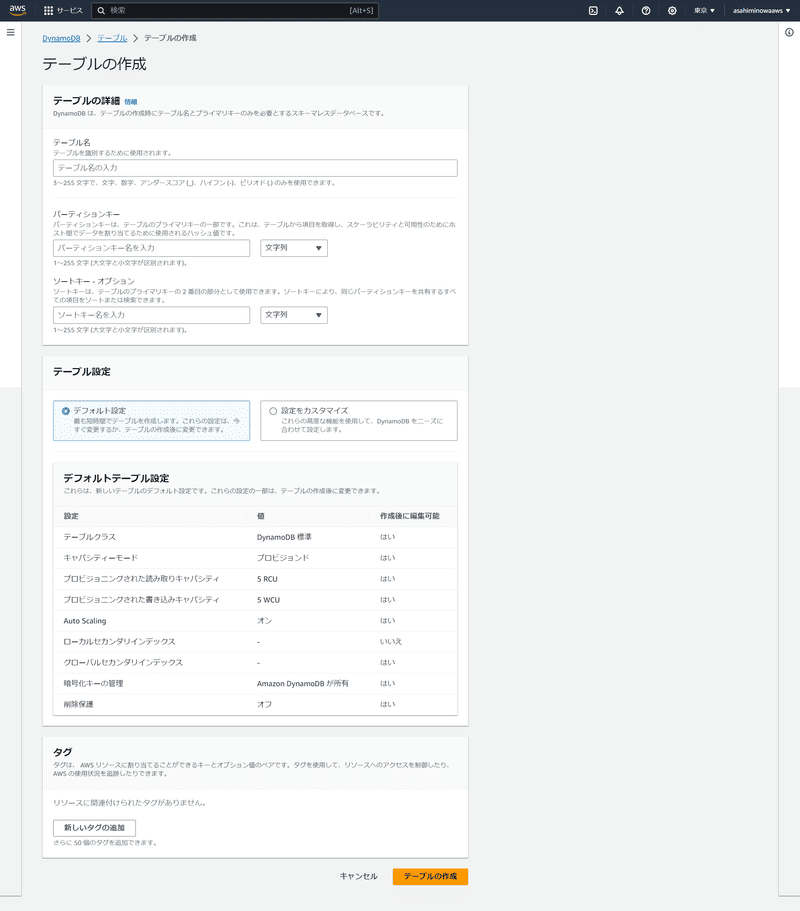Open the 情報 link next to テーブルの詳細
The height and width of the screenshot is (911, 800).
[131, 102]
